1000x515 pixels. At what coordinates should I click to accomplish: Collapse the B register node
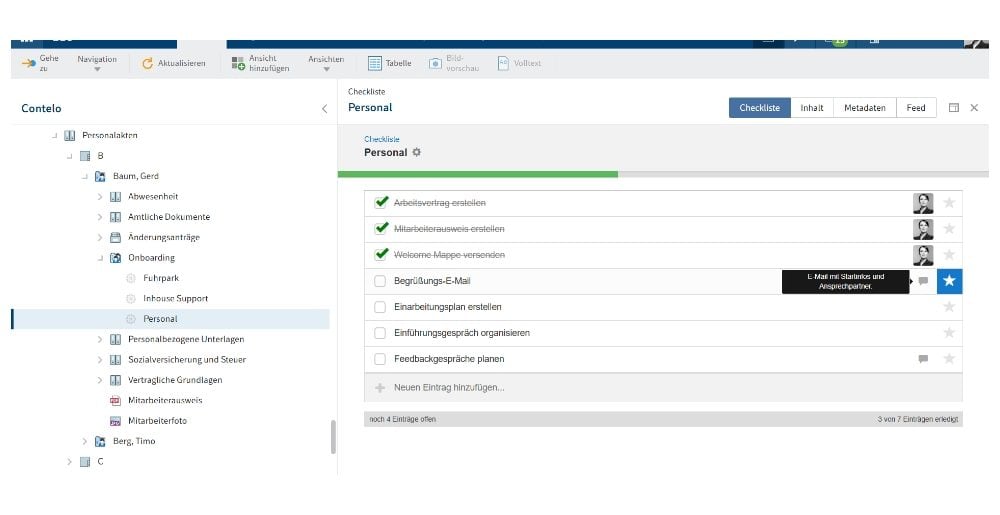[x=70, y=156]
